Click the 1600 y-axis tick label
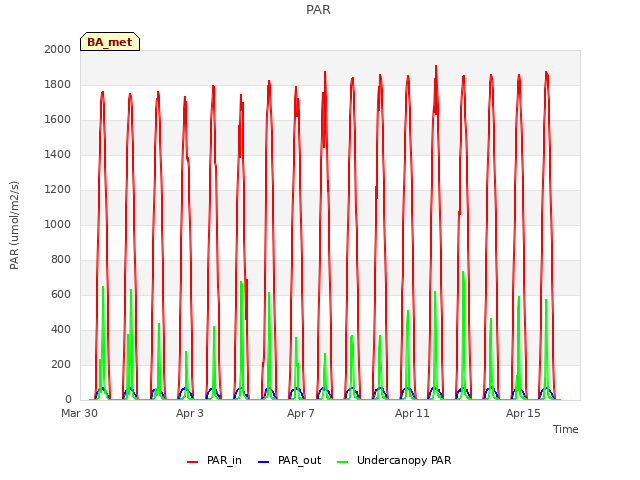 [x=58, y=120]
